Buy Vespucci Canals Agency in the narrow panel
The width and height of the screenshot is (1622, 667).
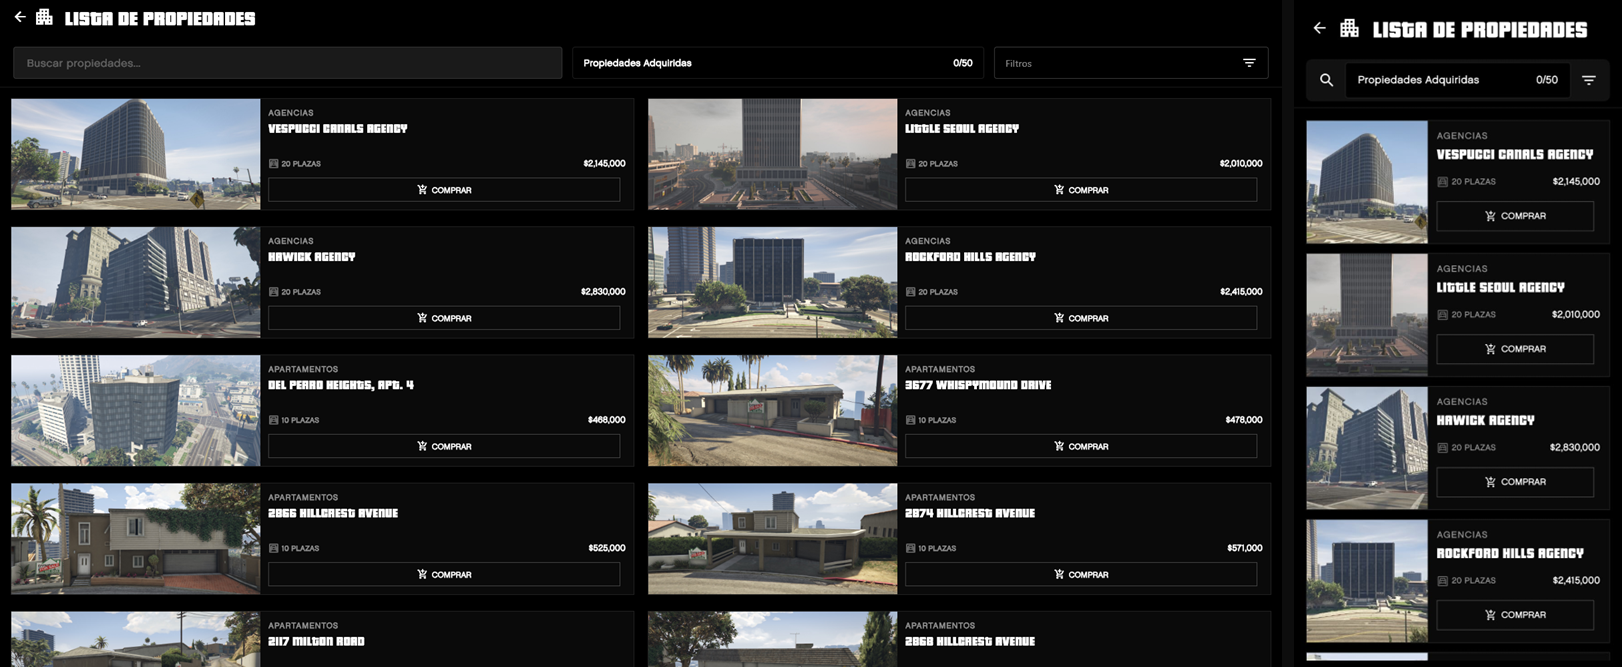tap(1515, 216)
